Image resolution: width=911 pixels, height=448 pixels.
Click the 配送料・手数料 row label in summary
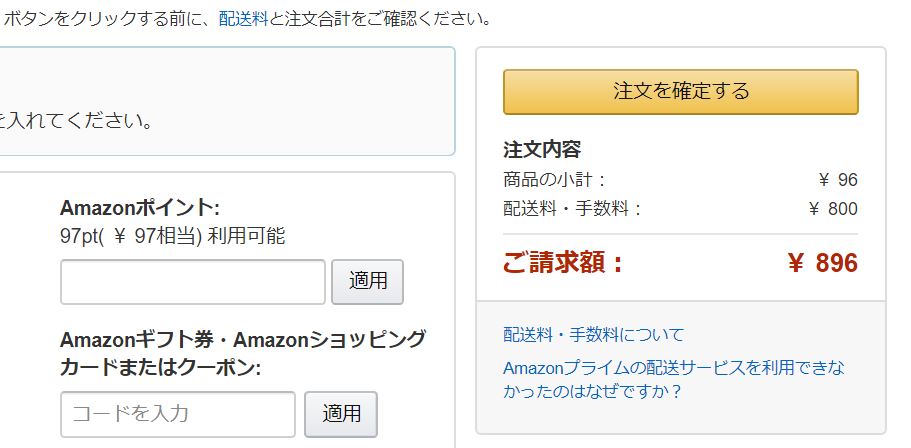coord(572,209)
